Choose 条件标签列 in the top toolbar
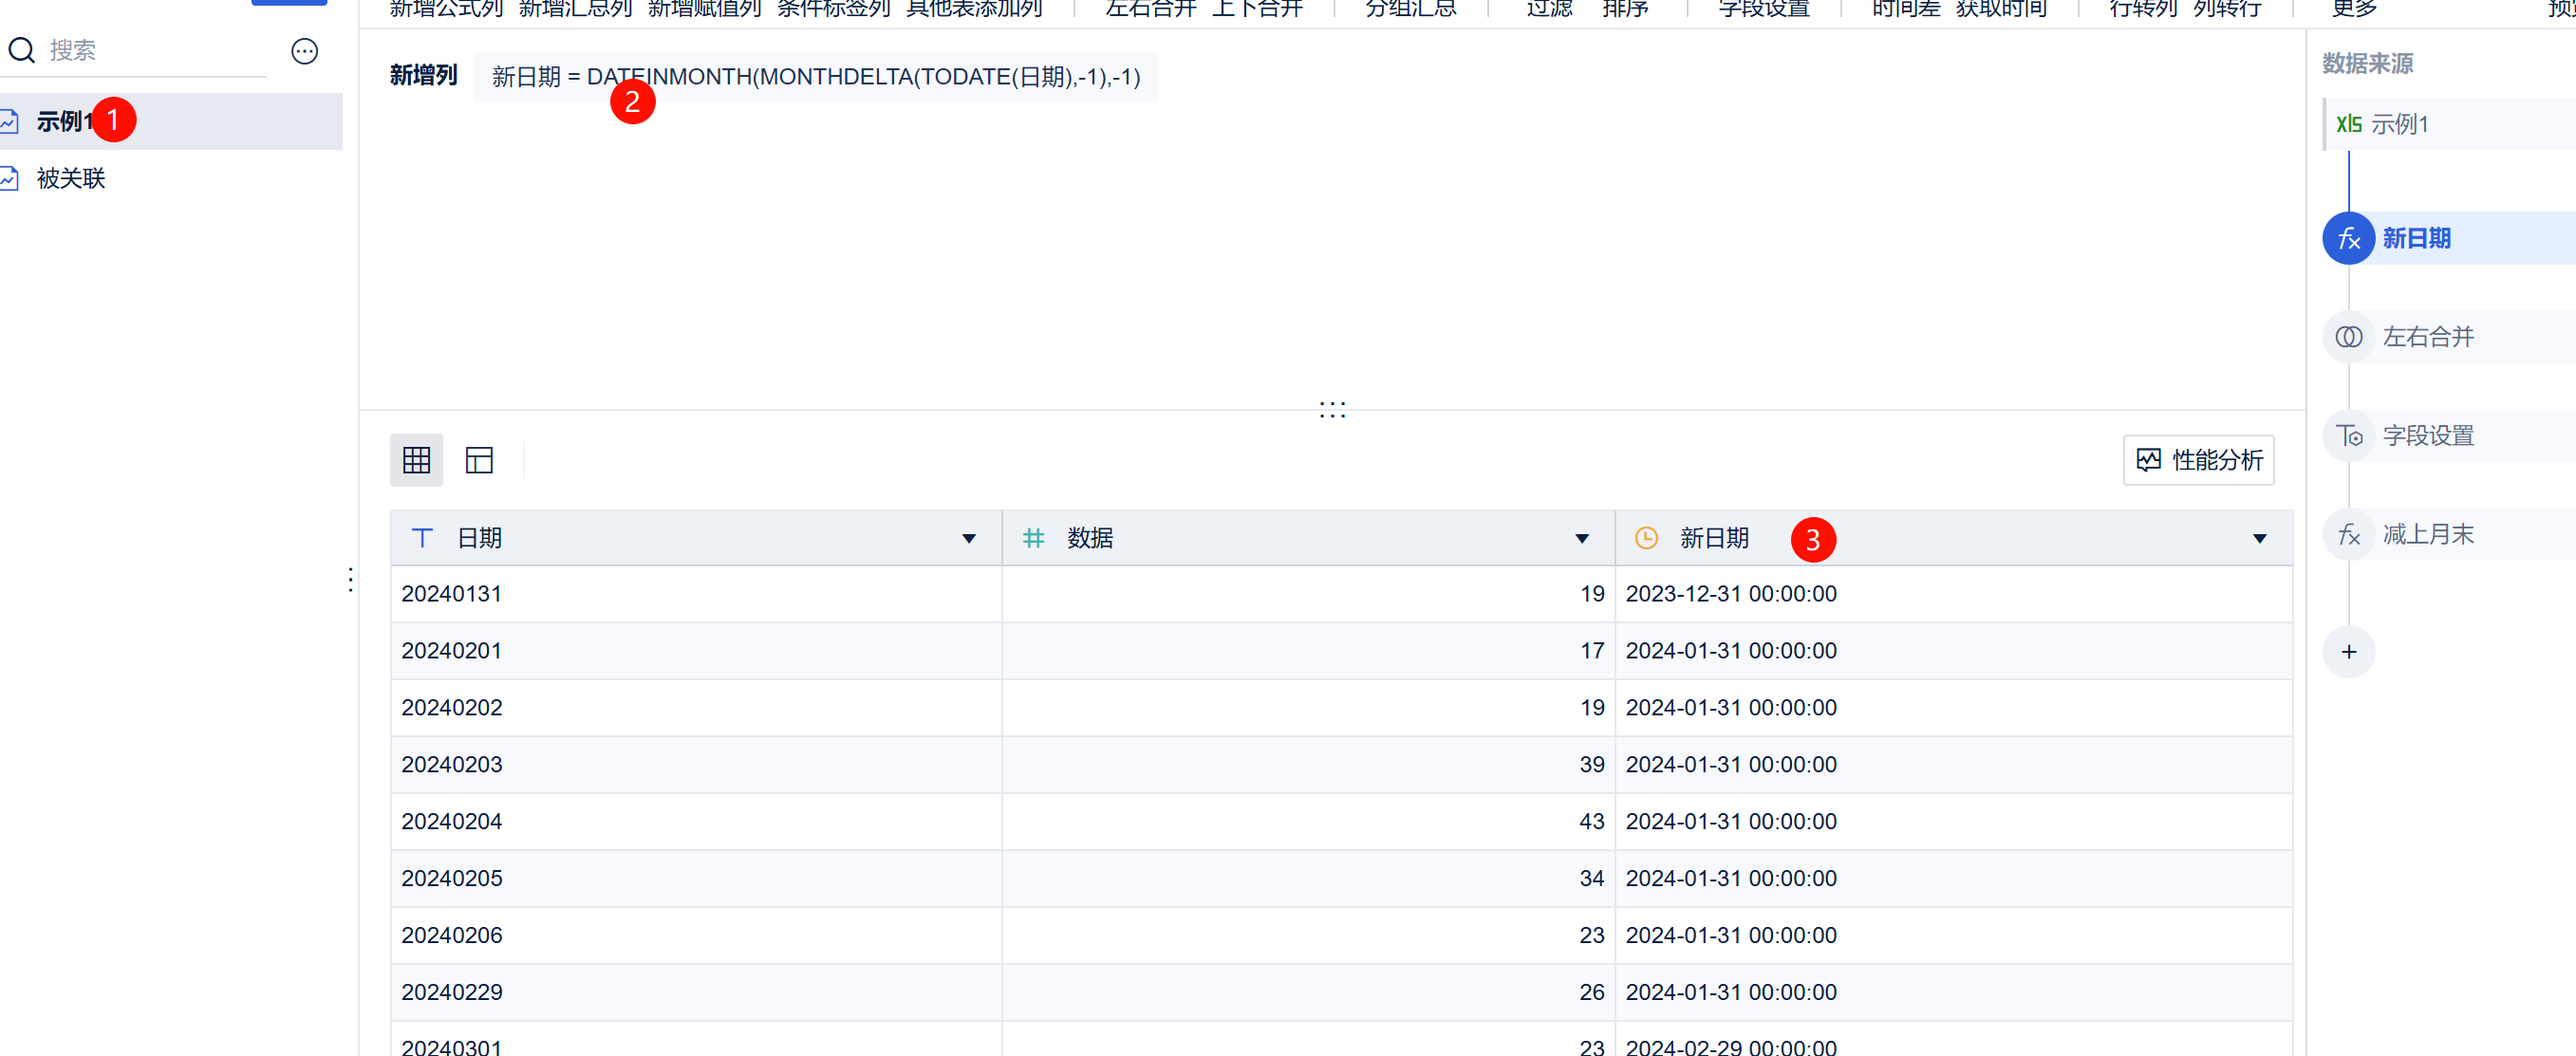 click(x=833, y=9)
